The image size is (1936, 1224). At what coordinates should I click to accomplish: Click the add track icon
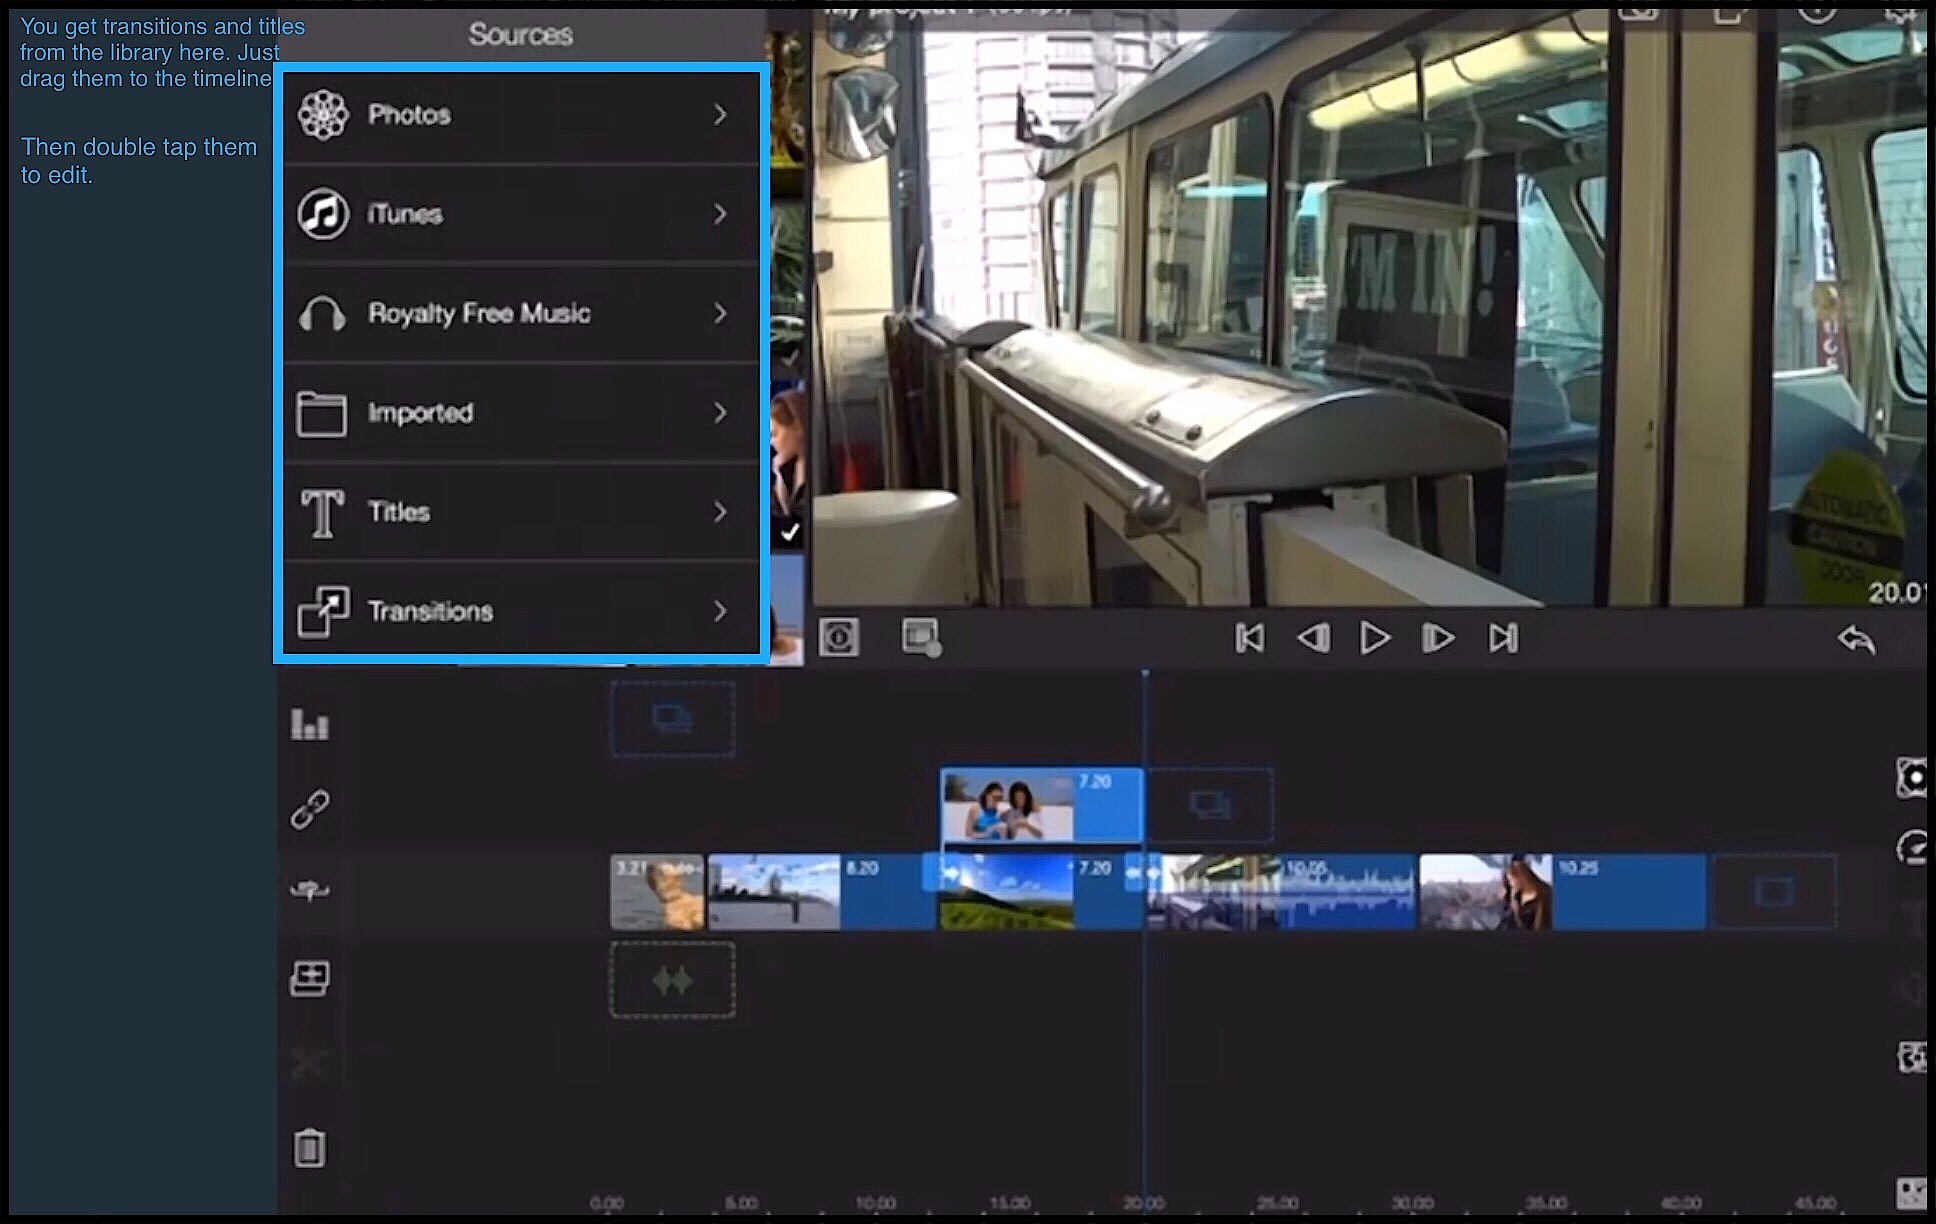click(309, 978)
